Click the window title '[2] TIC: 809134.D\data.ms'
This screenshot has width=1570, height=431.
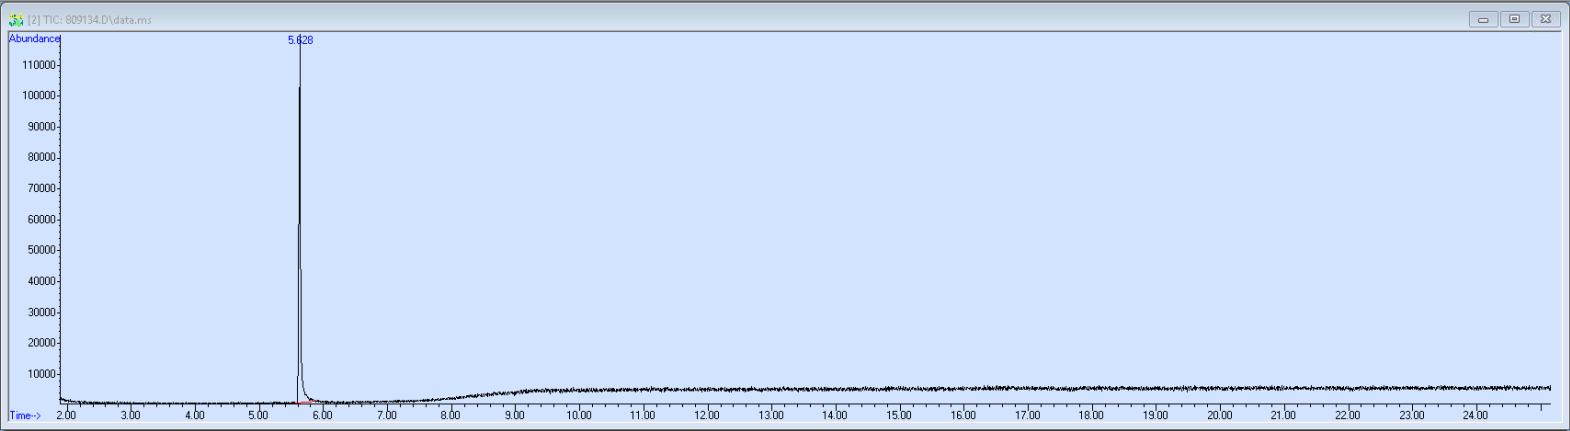[90, 20]
